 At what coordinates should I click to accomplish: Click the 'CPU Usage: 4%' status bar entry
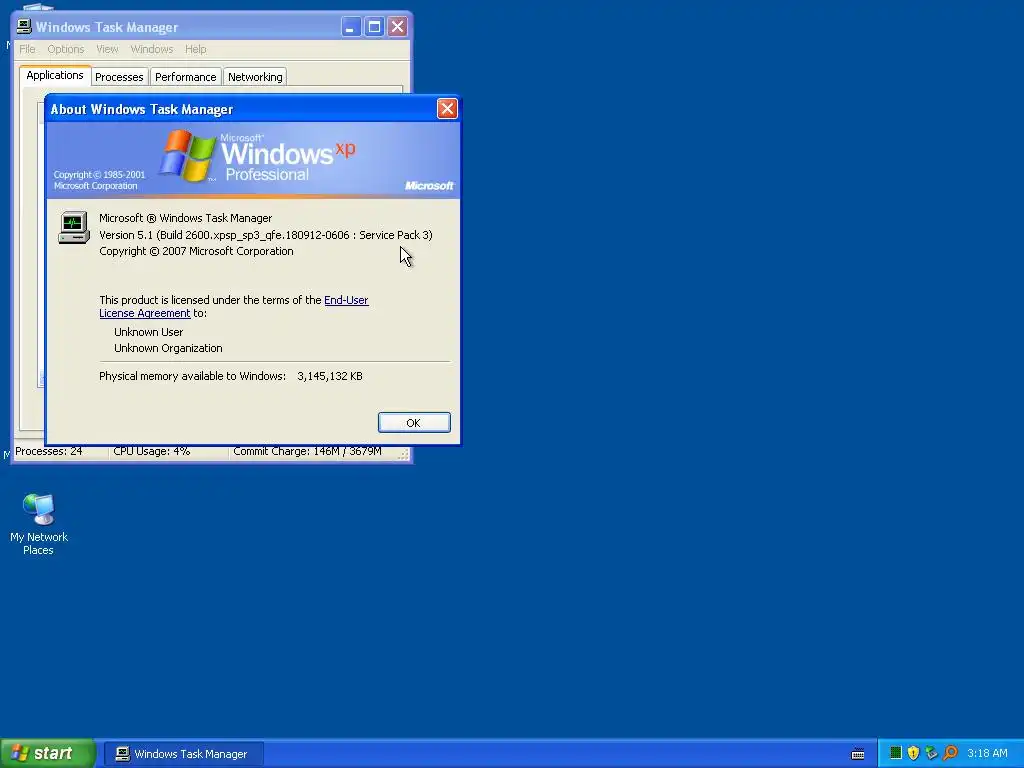[x=152, y=451]
